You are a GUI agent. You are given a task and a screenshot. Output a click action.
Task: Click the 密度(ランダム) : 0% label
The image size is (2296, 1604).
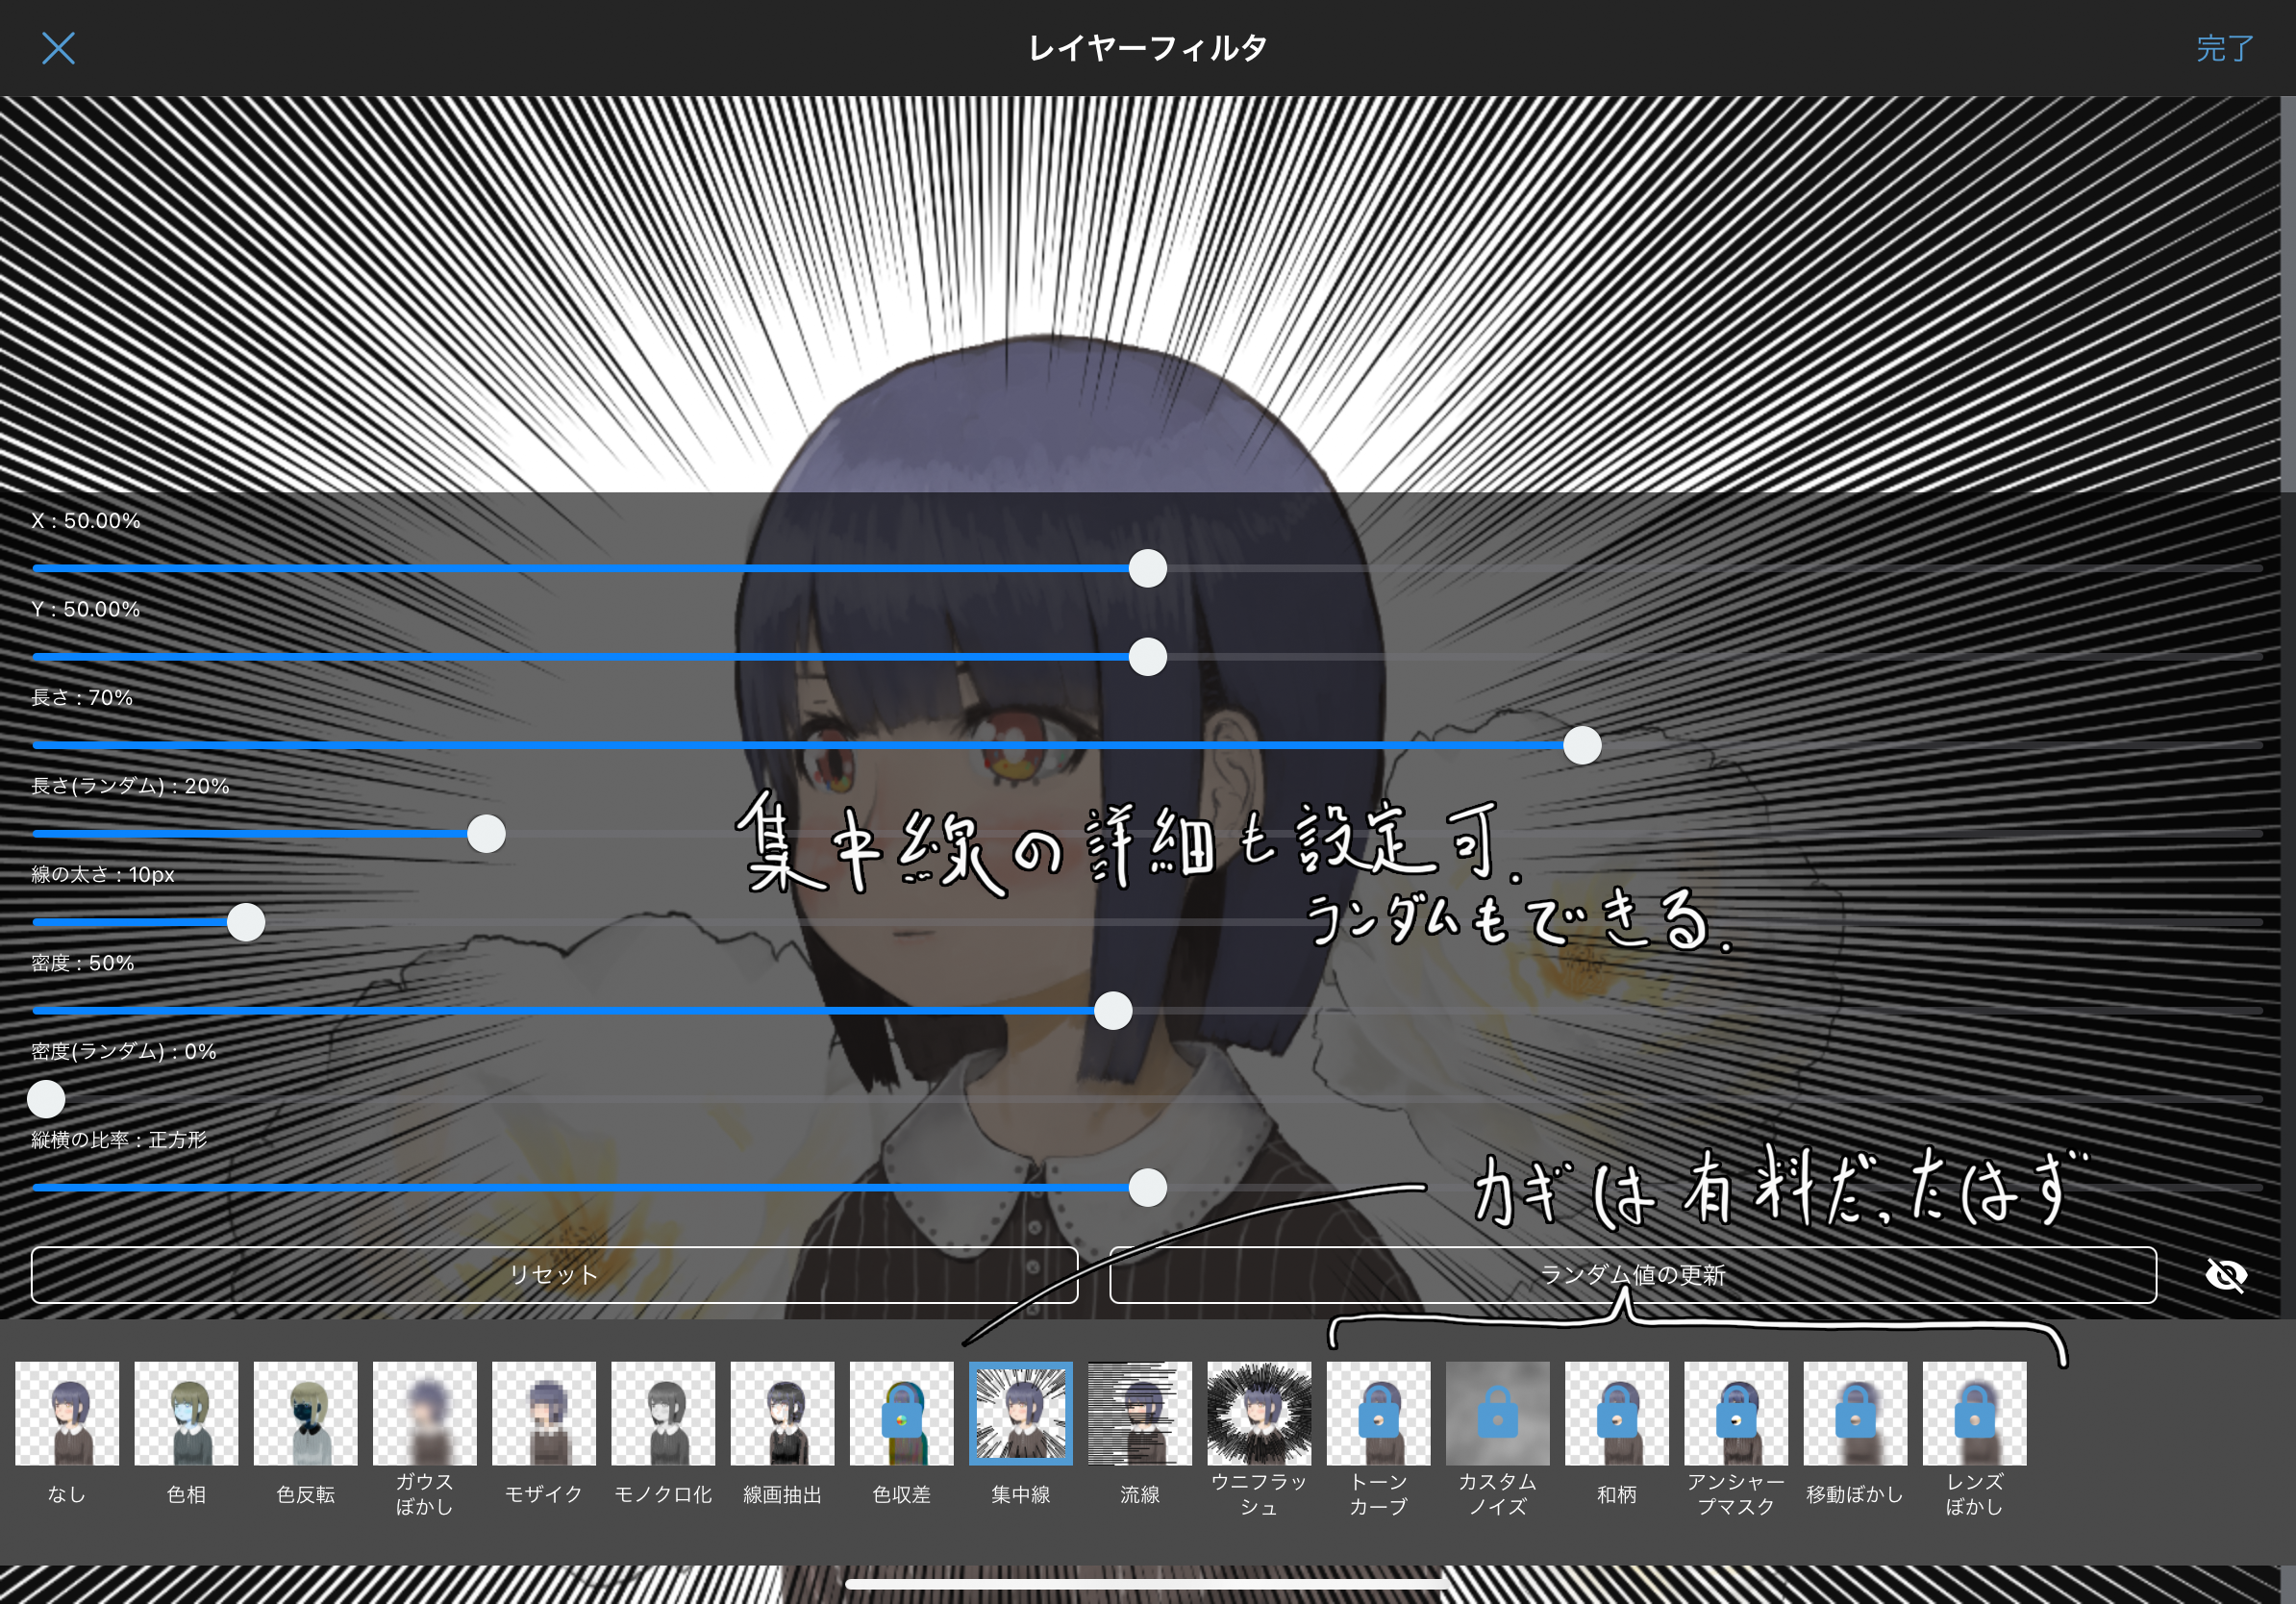pyautogui.click(x=123, y=1050)
